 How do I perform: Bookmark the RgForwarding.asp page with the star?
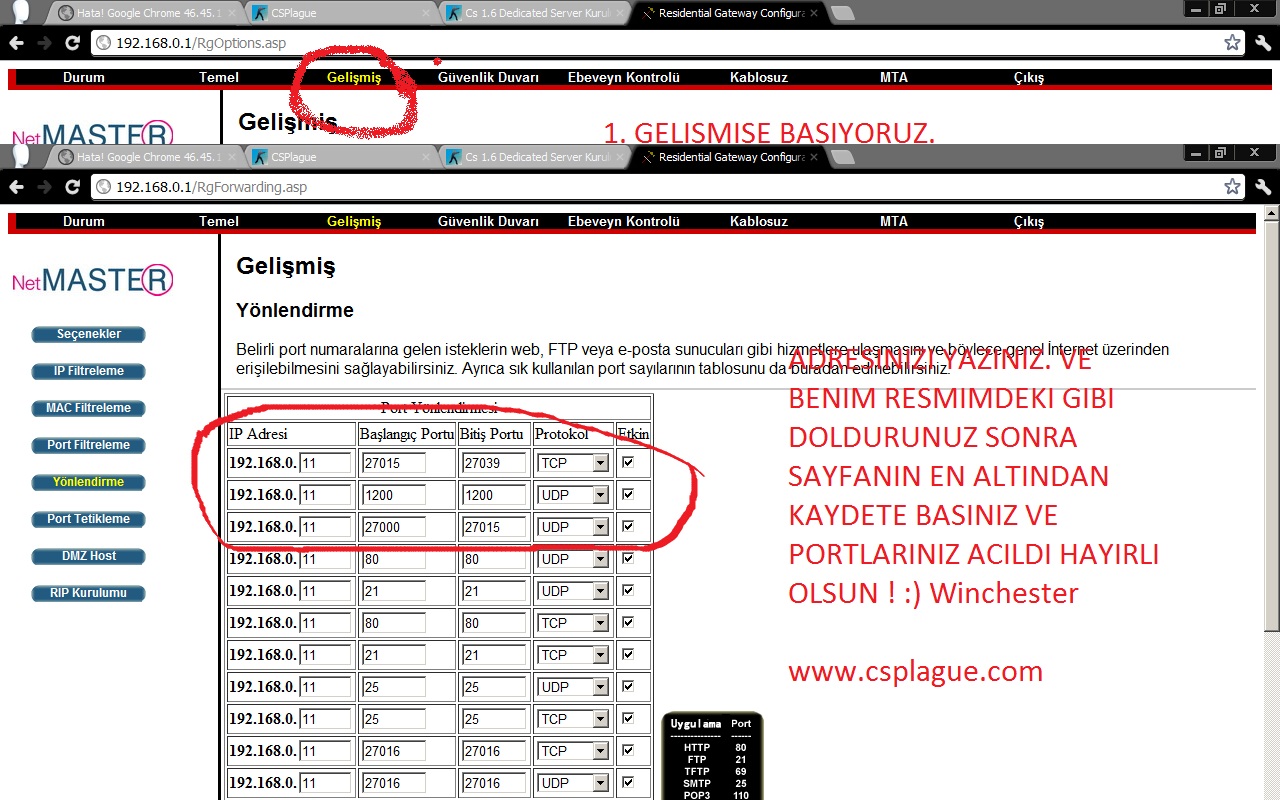click(x=1232, y=187)
